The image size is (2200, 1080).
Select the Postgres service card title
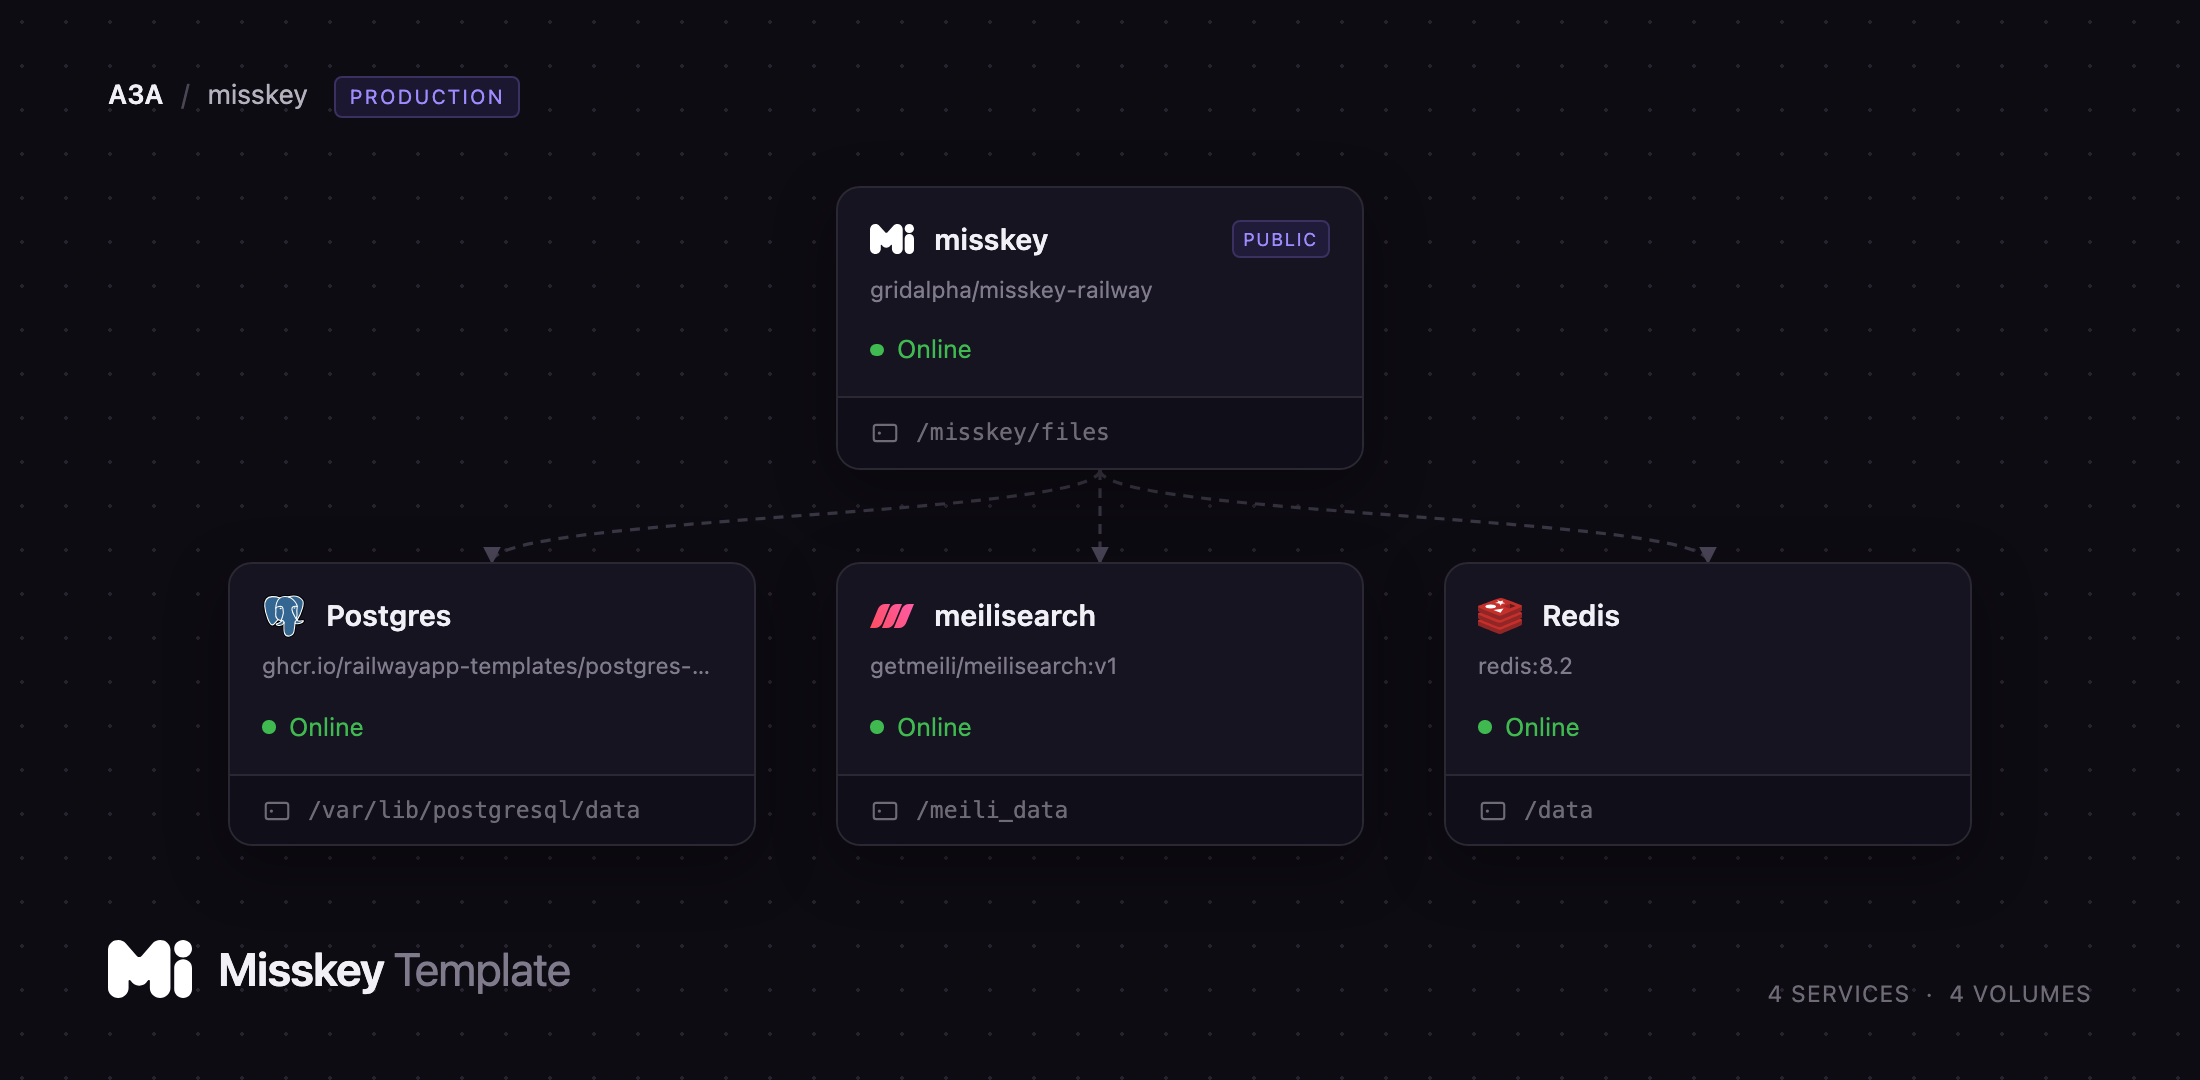point(388,616)
